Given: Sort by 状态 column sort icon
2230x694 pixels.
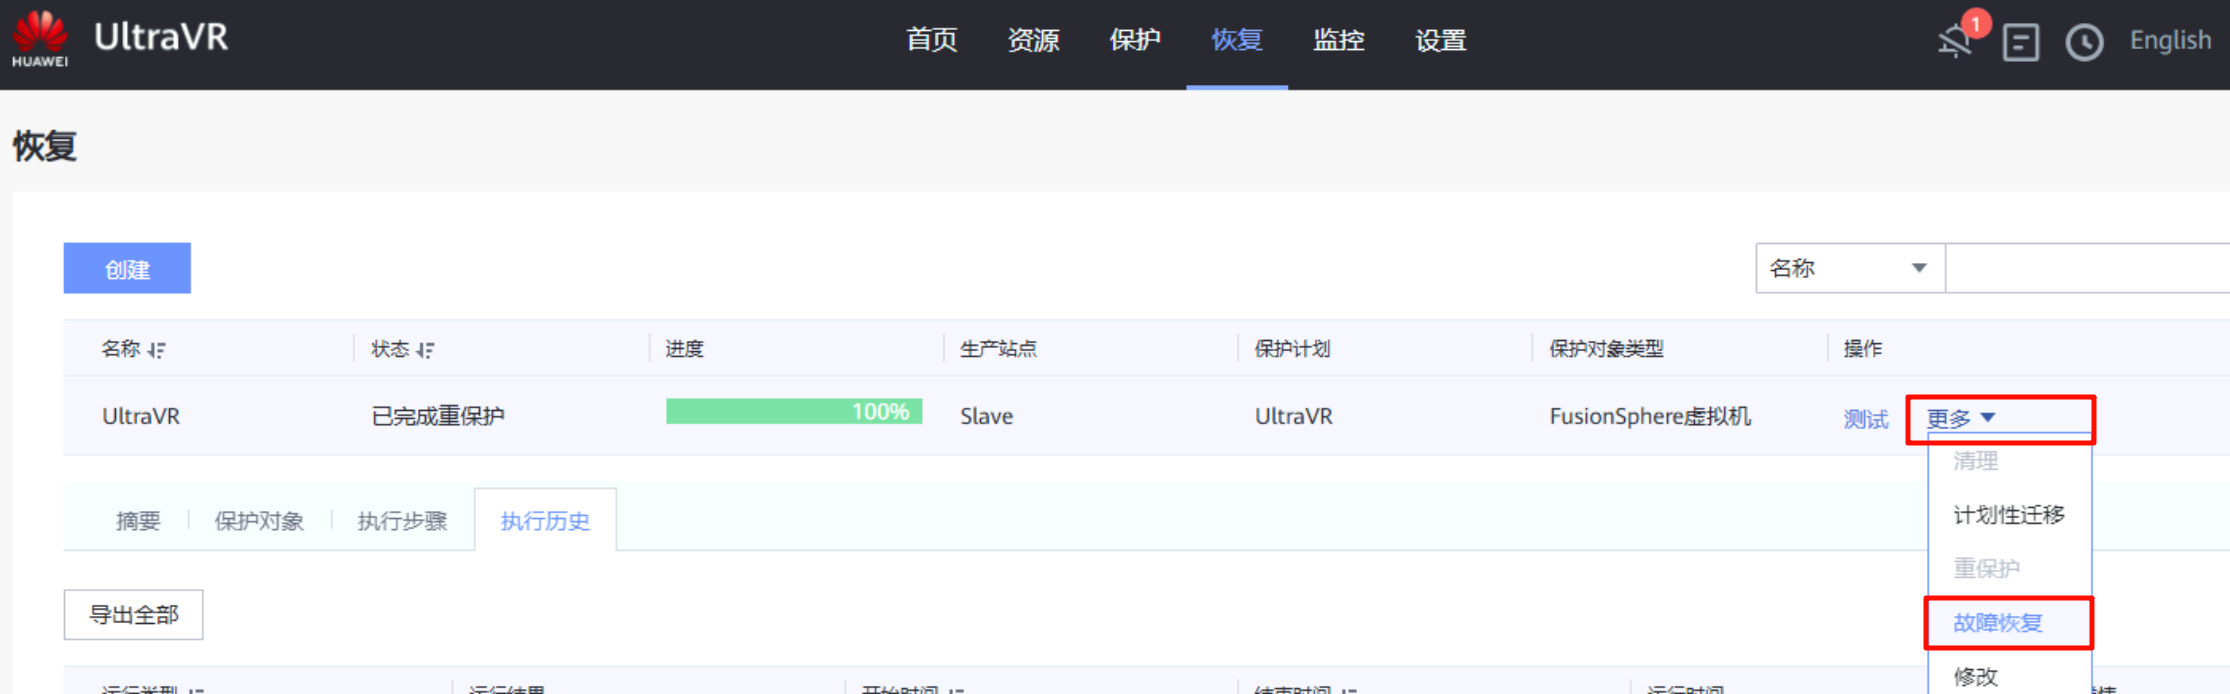Looking at the screenshot, I should 426,350.
